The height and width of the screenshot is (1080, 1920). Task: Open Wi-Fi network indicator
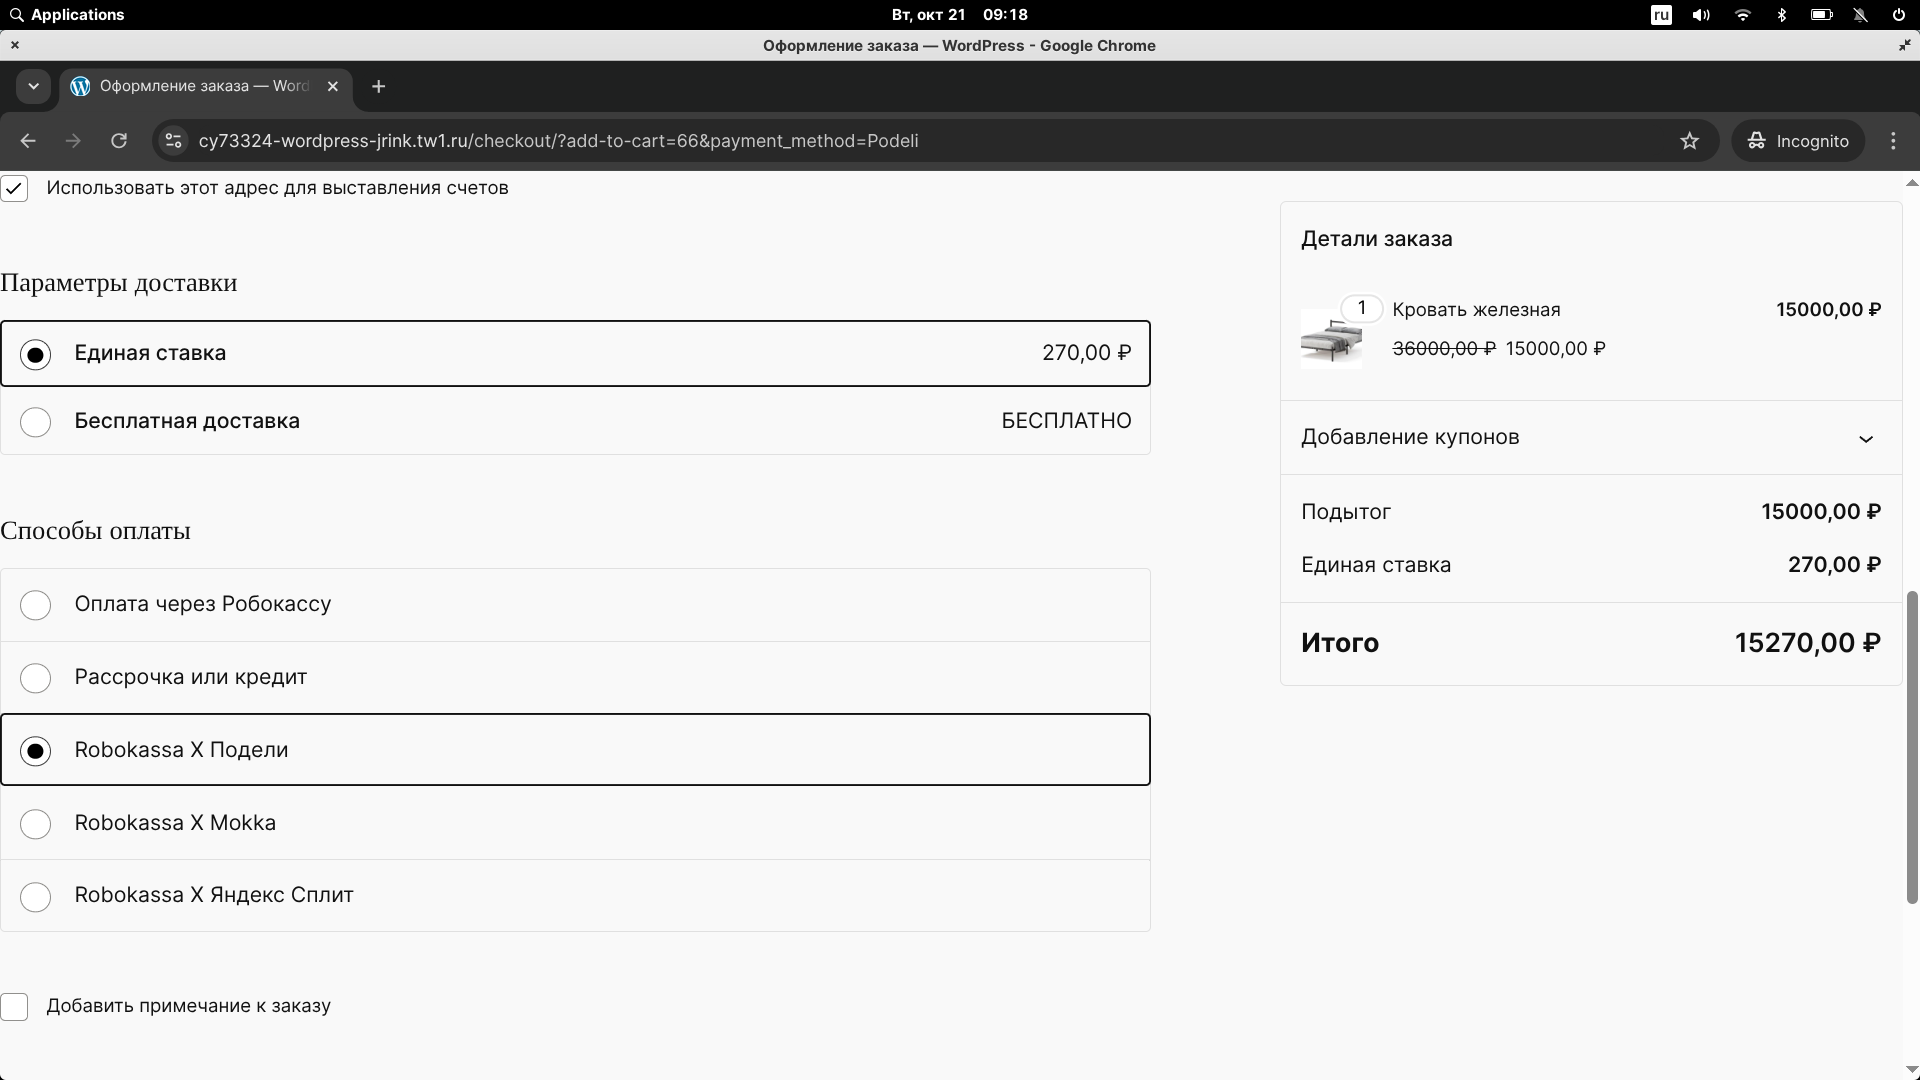(x=1742, y=15)
